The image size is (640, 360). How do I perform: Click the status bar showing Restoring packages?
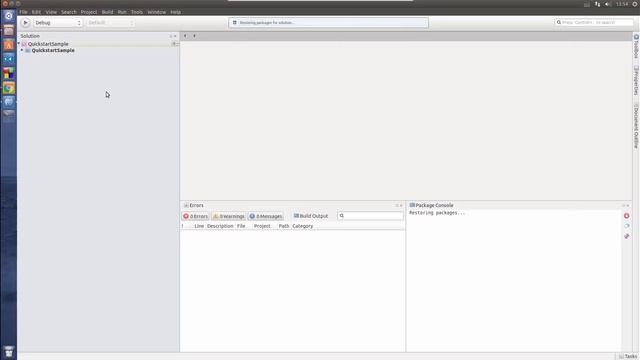point(329,23)
